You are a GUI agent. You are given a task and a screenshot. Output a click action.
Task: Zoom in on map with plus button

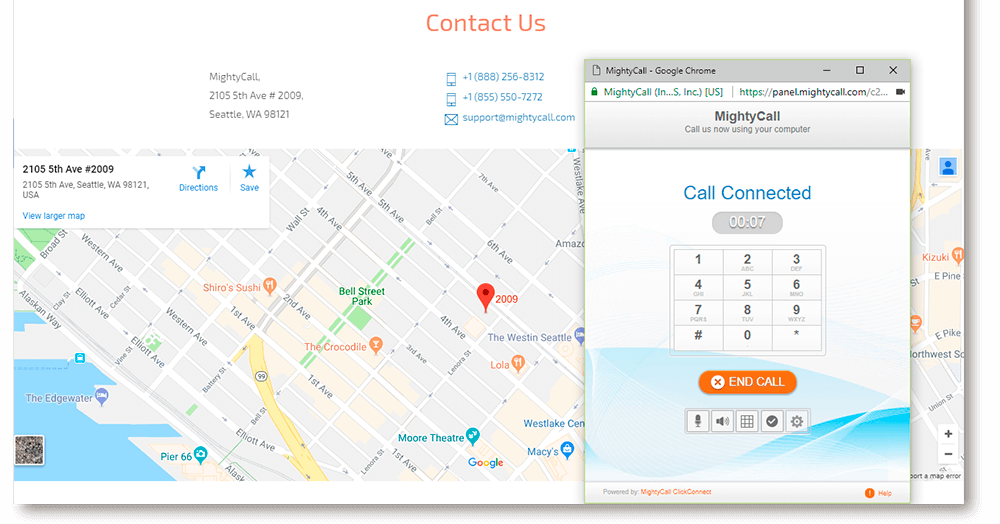click(x=948, y=434)
